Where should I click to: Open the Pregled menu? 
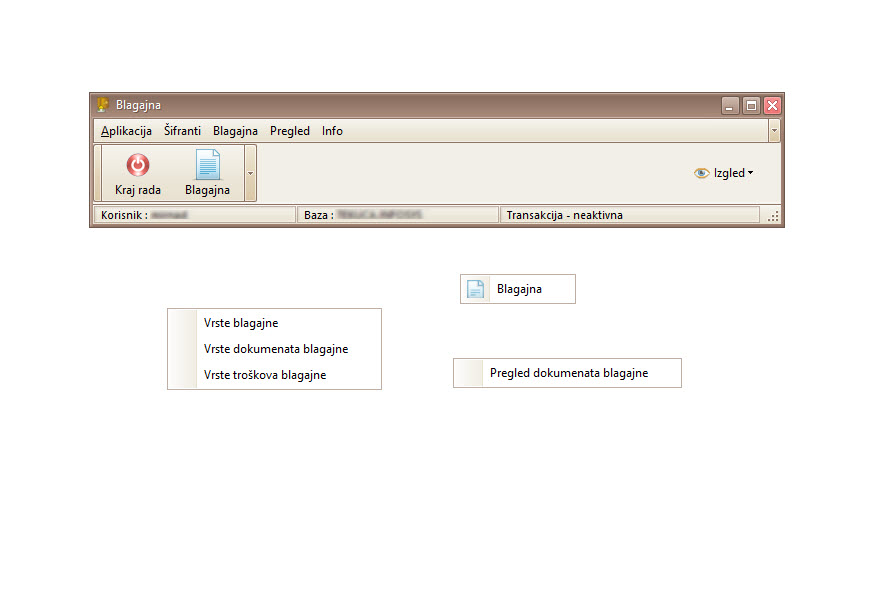(290, 131)
